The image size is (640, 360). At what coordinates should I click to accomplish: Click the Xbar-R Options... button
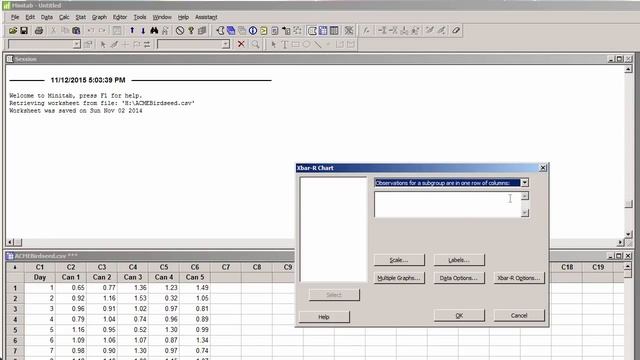click(x=519, y=278)
